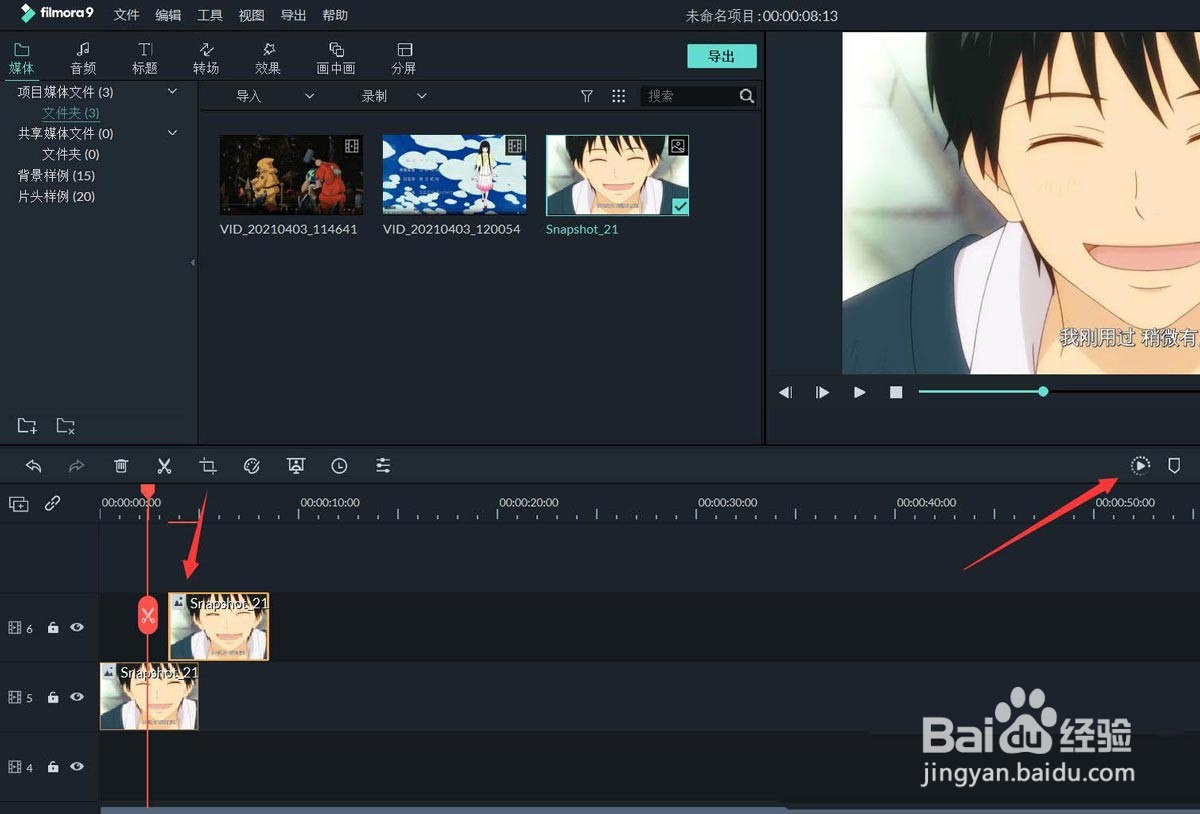Toggle visibility eye on track 5
Image resolution: width=1200 pixels, height=814 pixels.
tap(77, 697)
